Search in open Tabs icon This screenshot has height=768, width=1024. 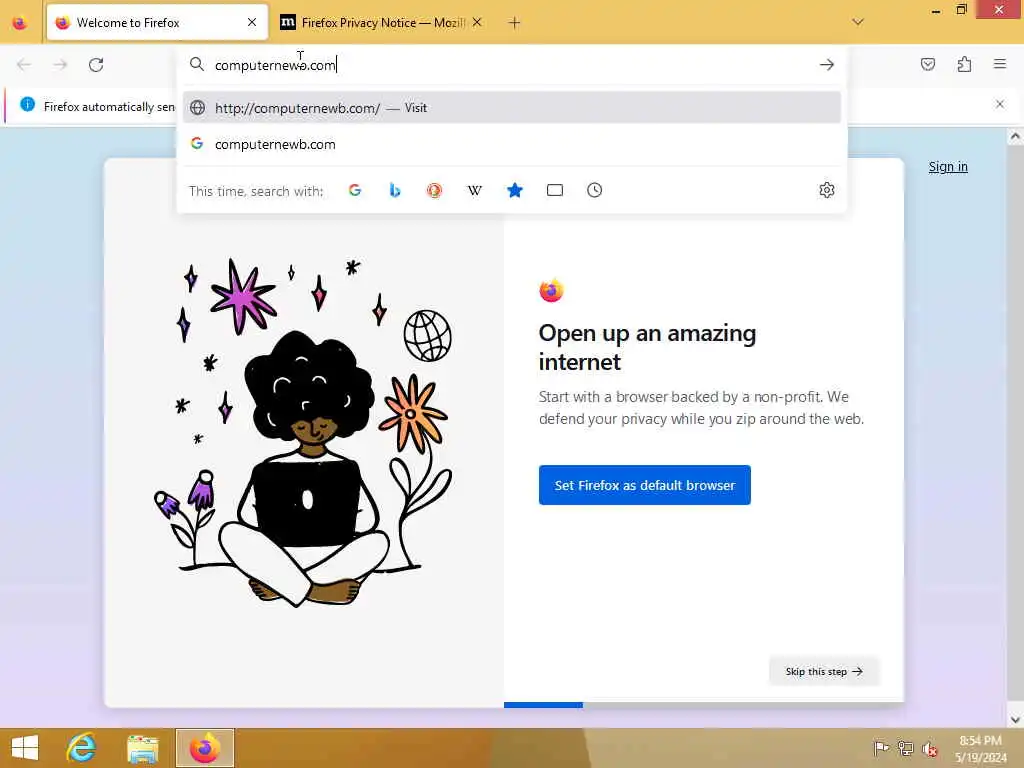click(x=554, y=190)
